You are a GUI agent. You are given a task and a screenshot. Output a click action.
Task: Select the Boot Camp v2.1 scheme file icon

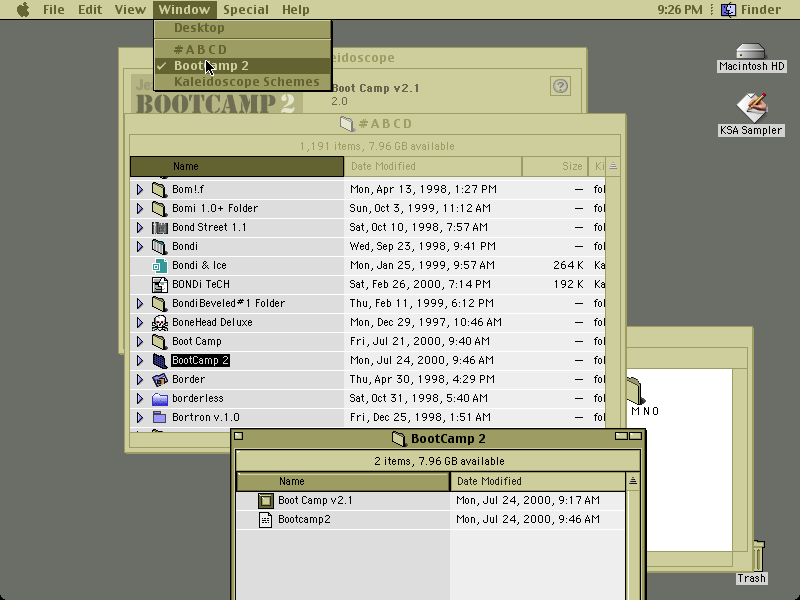pos(265,501)
